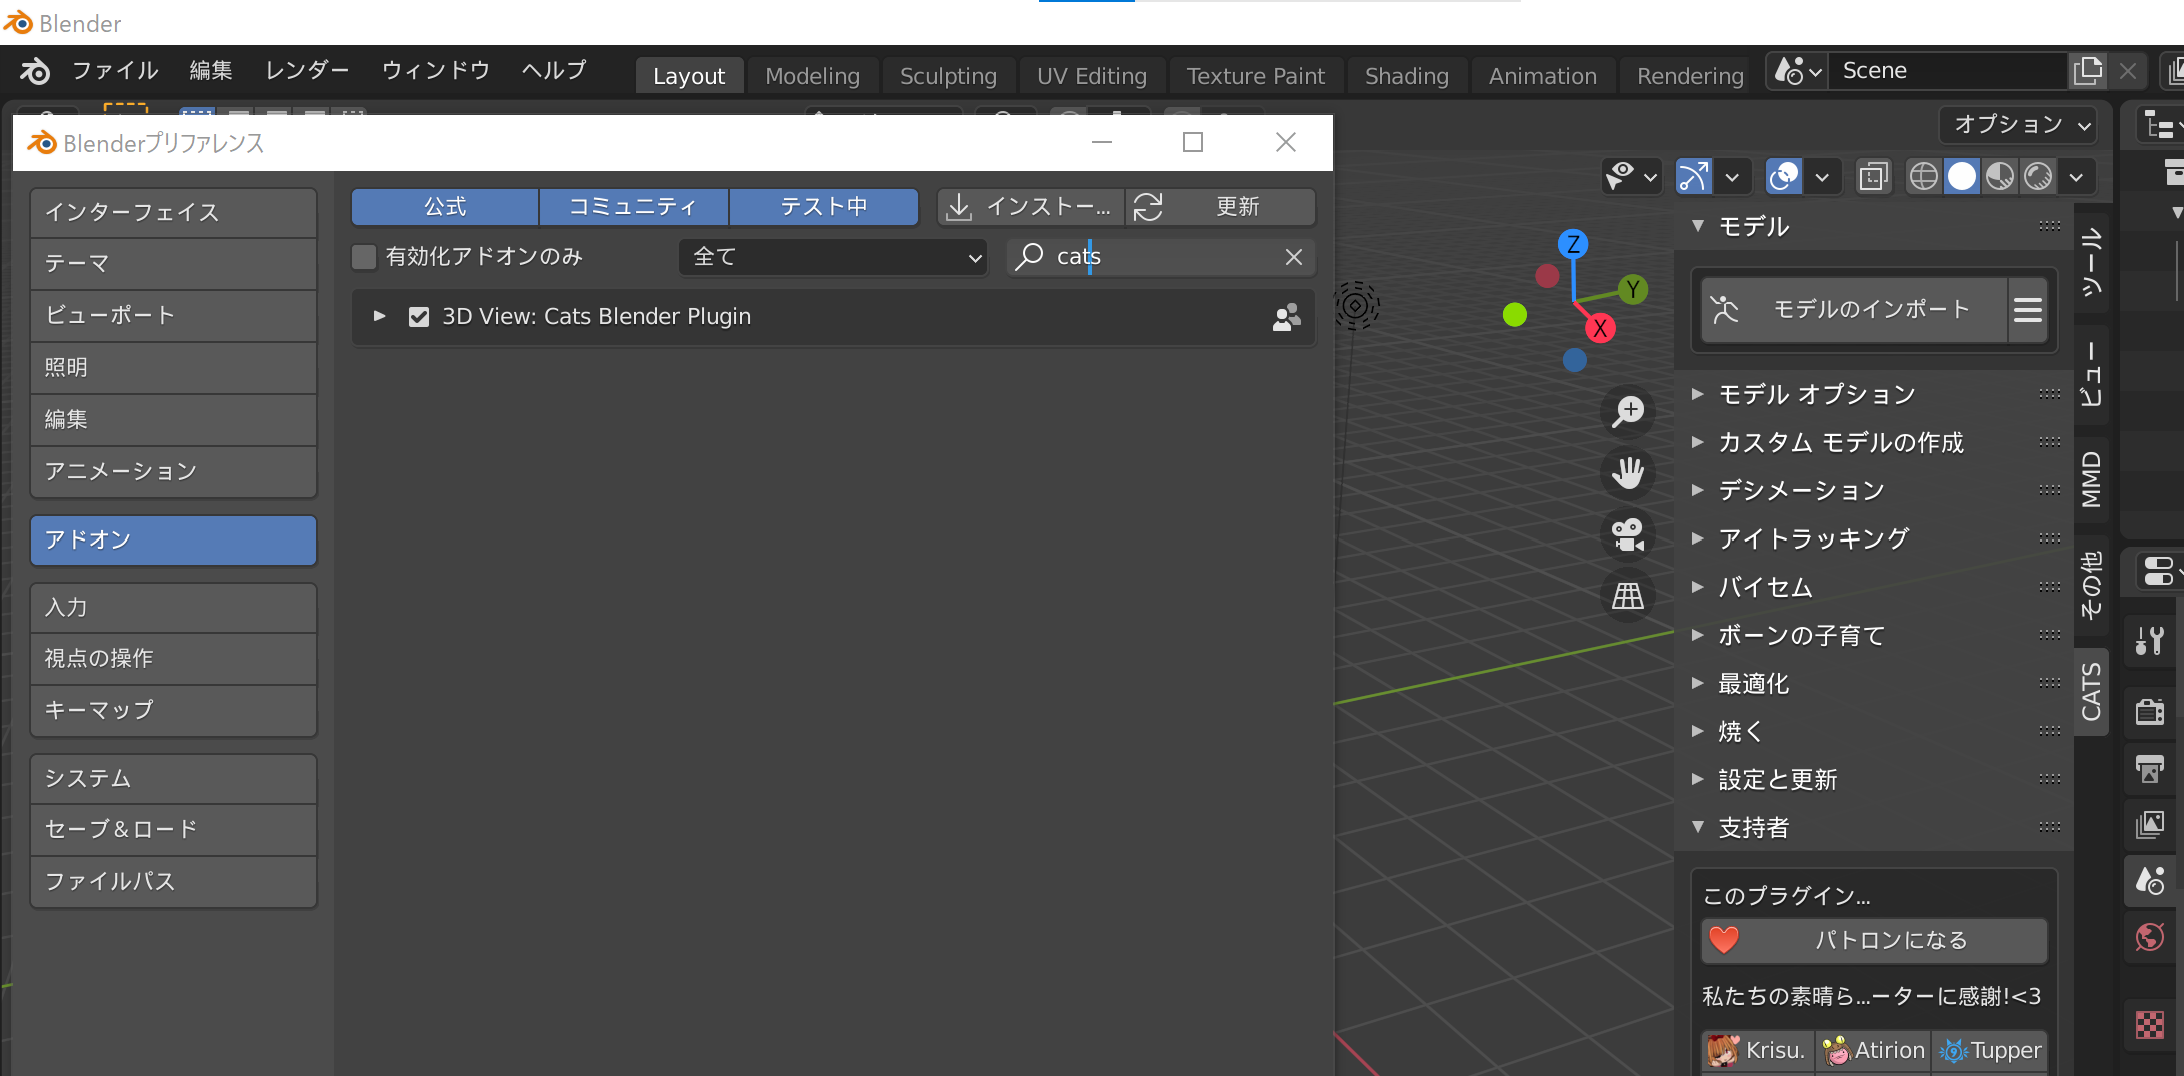Screen dimensions: 2184x1076
Task: Switch to the Sculpting workspace tab
Action: point(947,76)
